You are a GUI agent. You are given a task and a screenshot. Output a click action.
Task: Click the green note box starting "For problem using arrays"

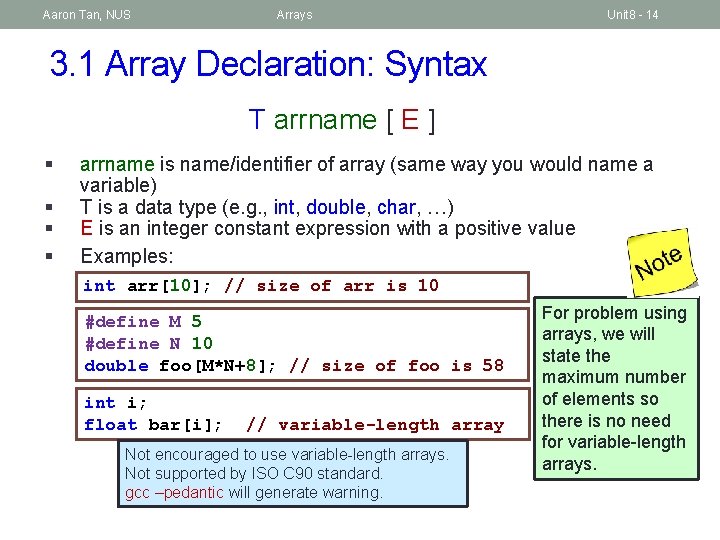(616, 388)
